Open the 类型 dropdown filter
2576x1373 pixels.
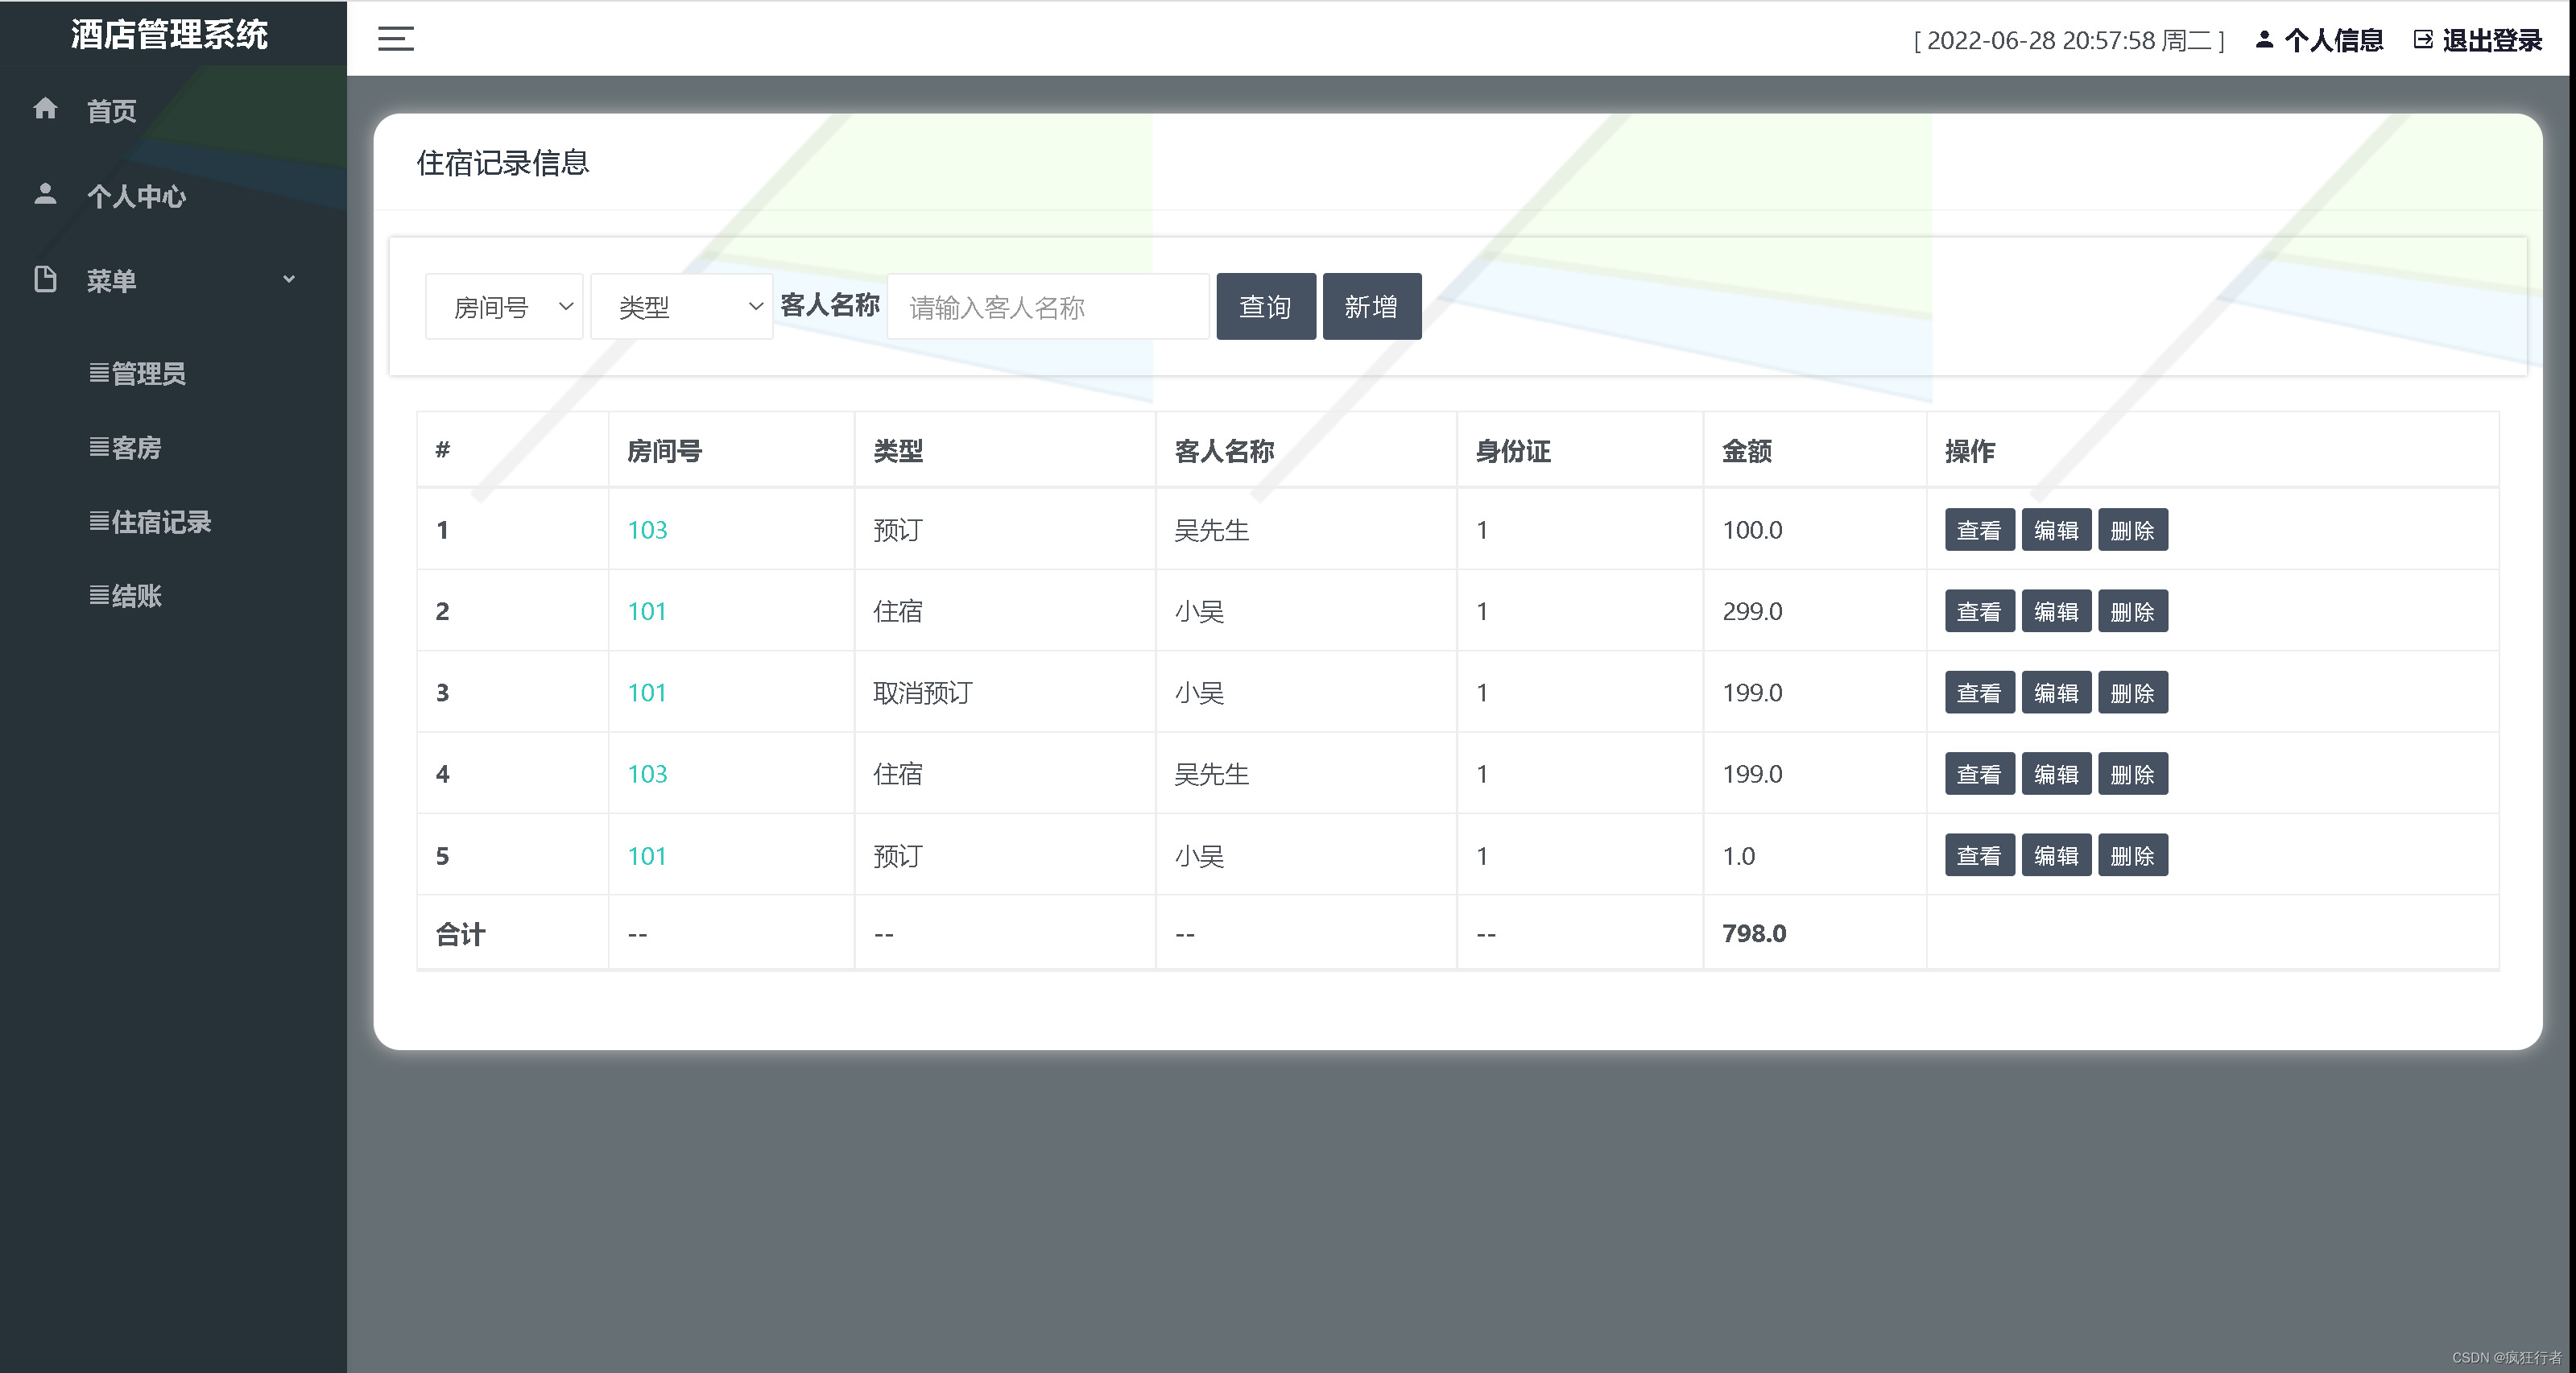click(681, 307)
